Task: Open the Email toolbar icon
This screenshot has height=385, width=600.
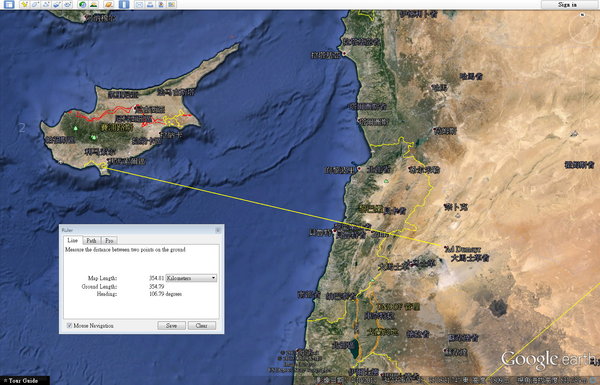Action: coord(139,5)
